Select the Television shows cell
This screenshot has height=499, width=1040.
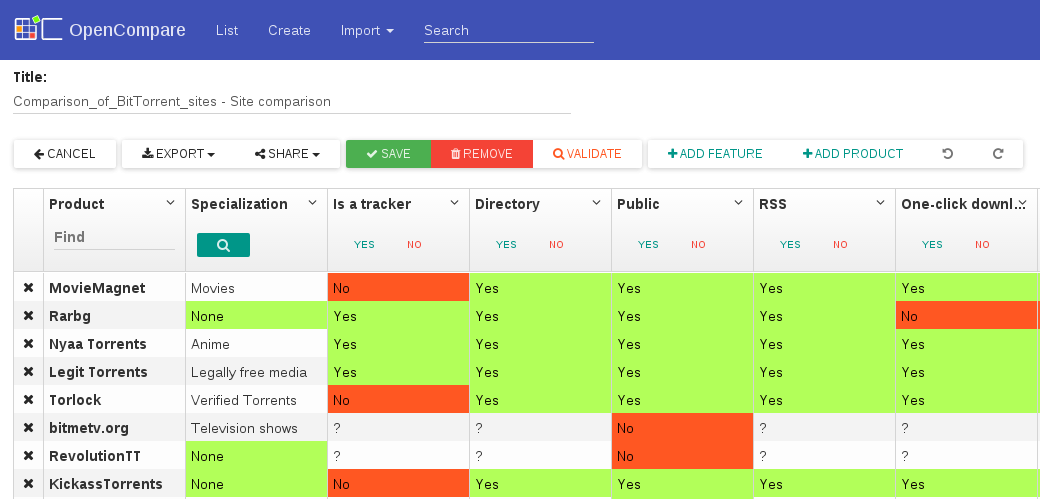pyautogui.click(x=257, y=428)
